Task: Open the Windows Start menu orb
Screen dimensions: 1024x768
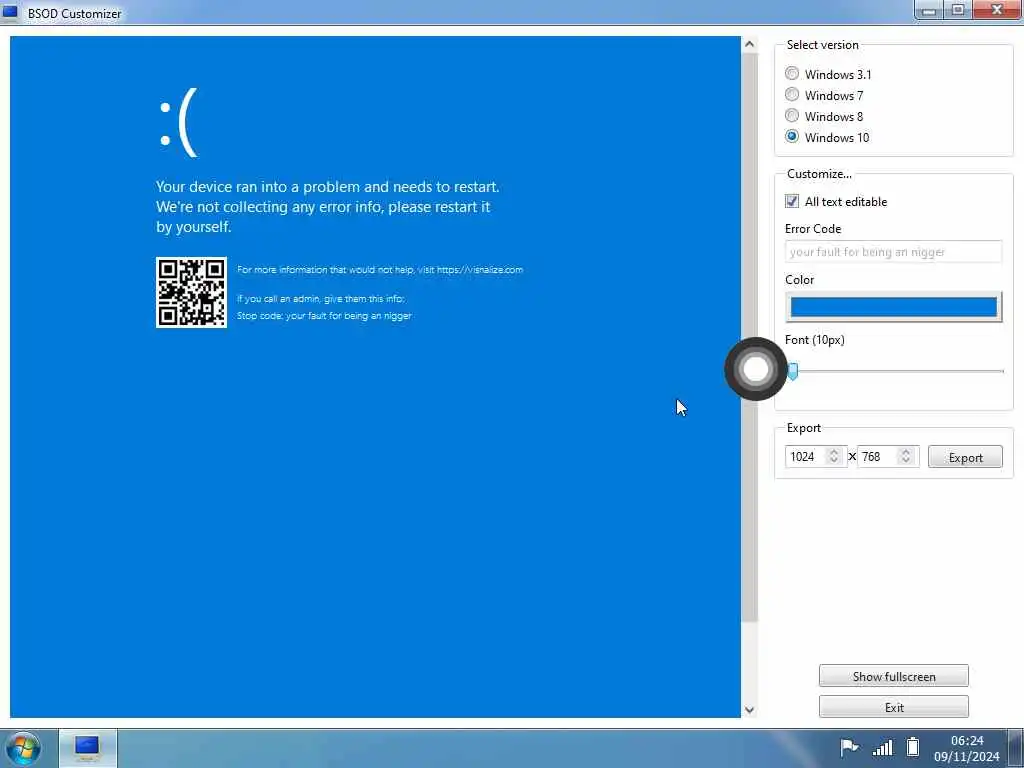Action: (x=23, y=748)
